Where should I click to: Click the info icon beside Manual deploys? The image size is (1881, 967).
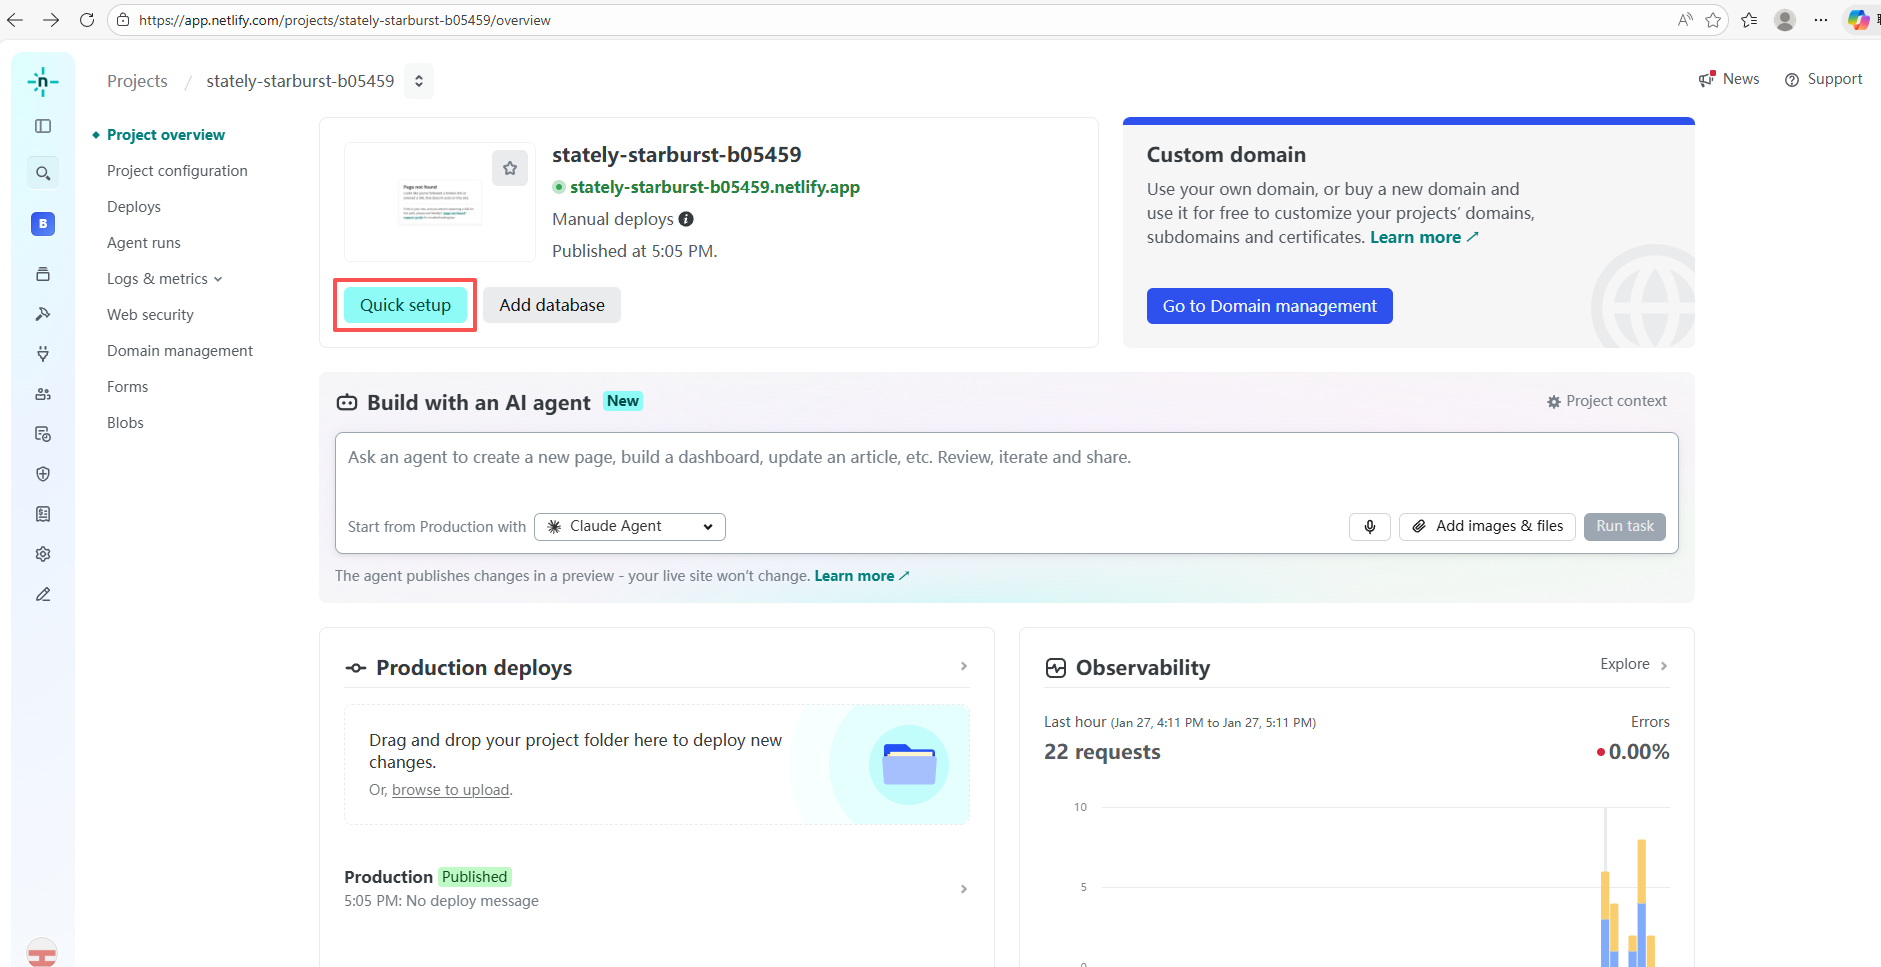[x=686, y=219]
